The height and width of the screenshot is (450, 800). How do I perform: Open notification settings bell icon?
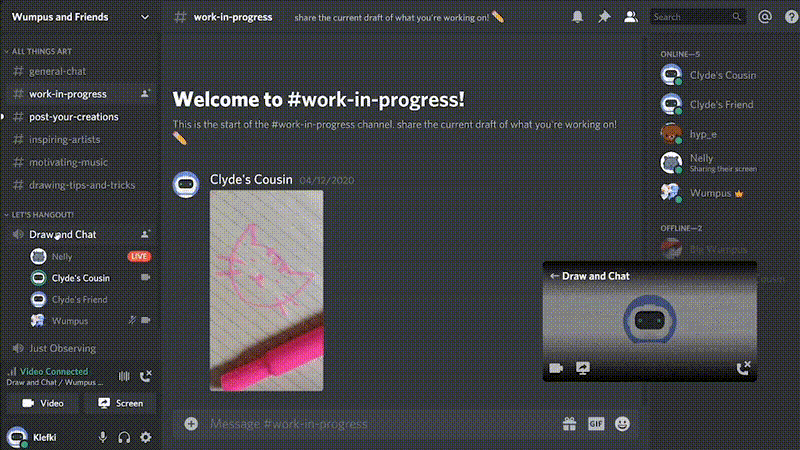tap(577, 17)
